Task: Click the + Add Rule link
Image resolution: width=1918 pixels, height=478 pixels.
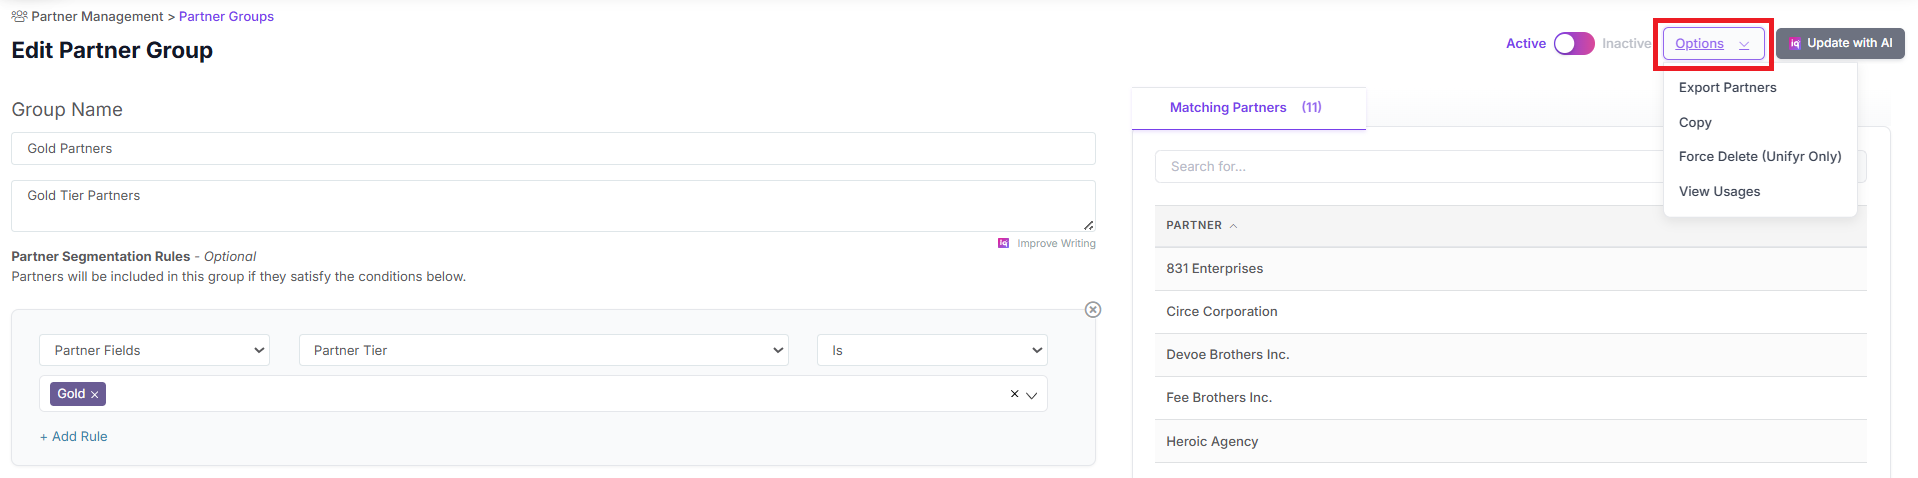Action: pos(74,437)
